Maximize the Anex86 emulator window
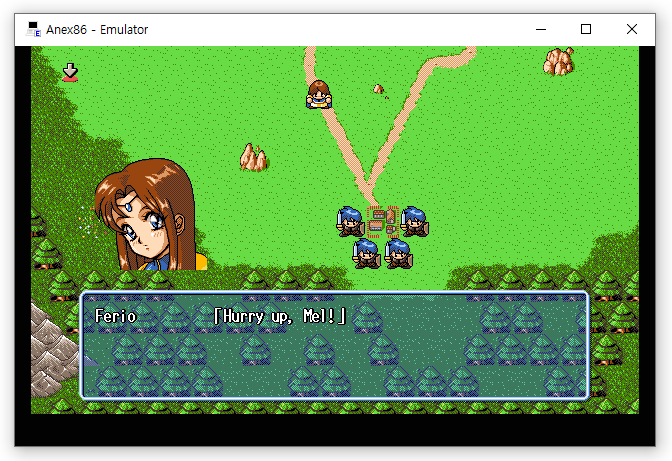 586,29
